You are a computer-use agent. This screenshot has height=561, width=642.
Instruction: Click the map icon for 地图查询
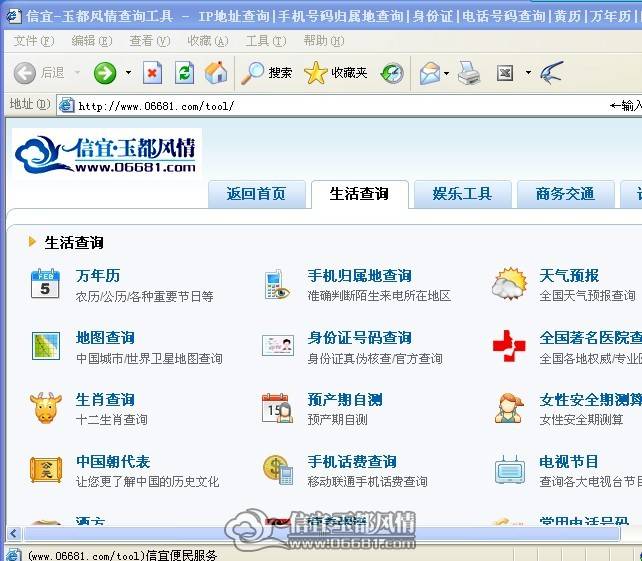coord(46,346)
